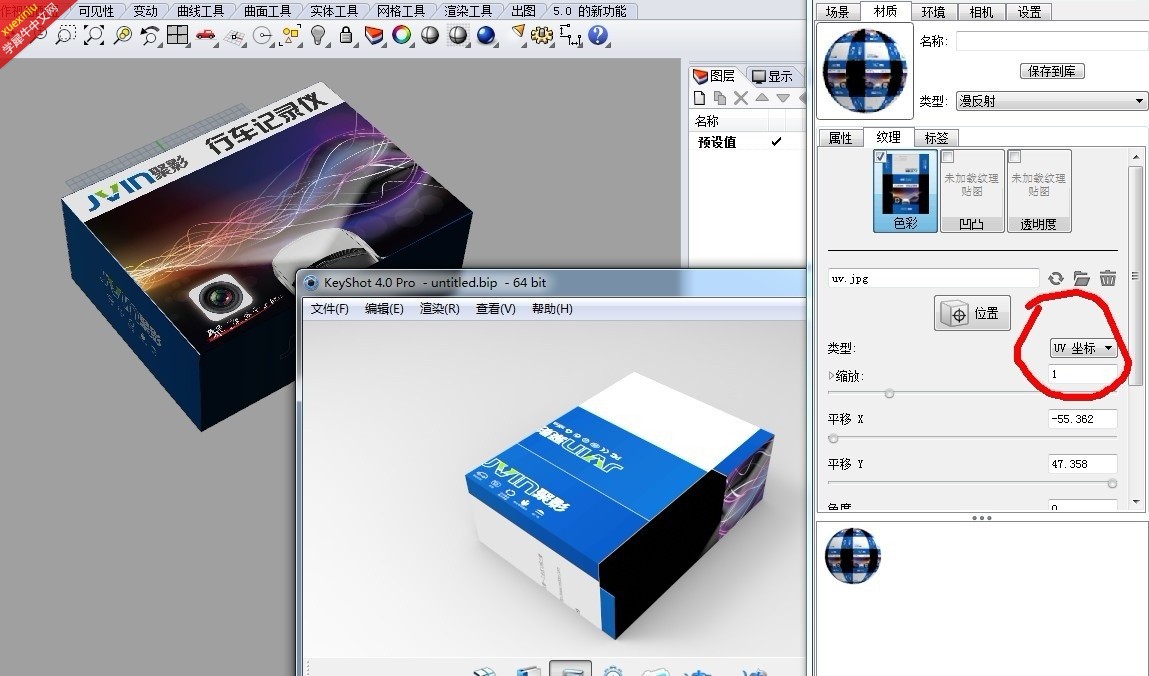Click the new sublayer icon
The width and height of the screenshot is (1149, 676).
[x=720, y=98]
